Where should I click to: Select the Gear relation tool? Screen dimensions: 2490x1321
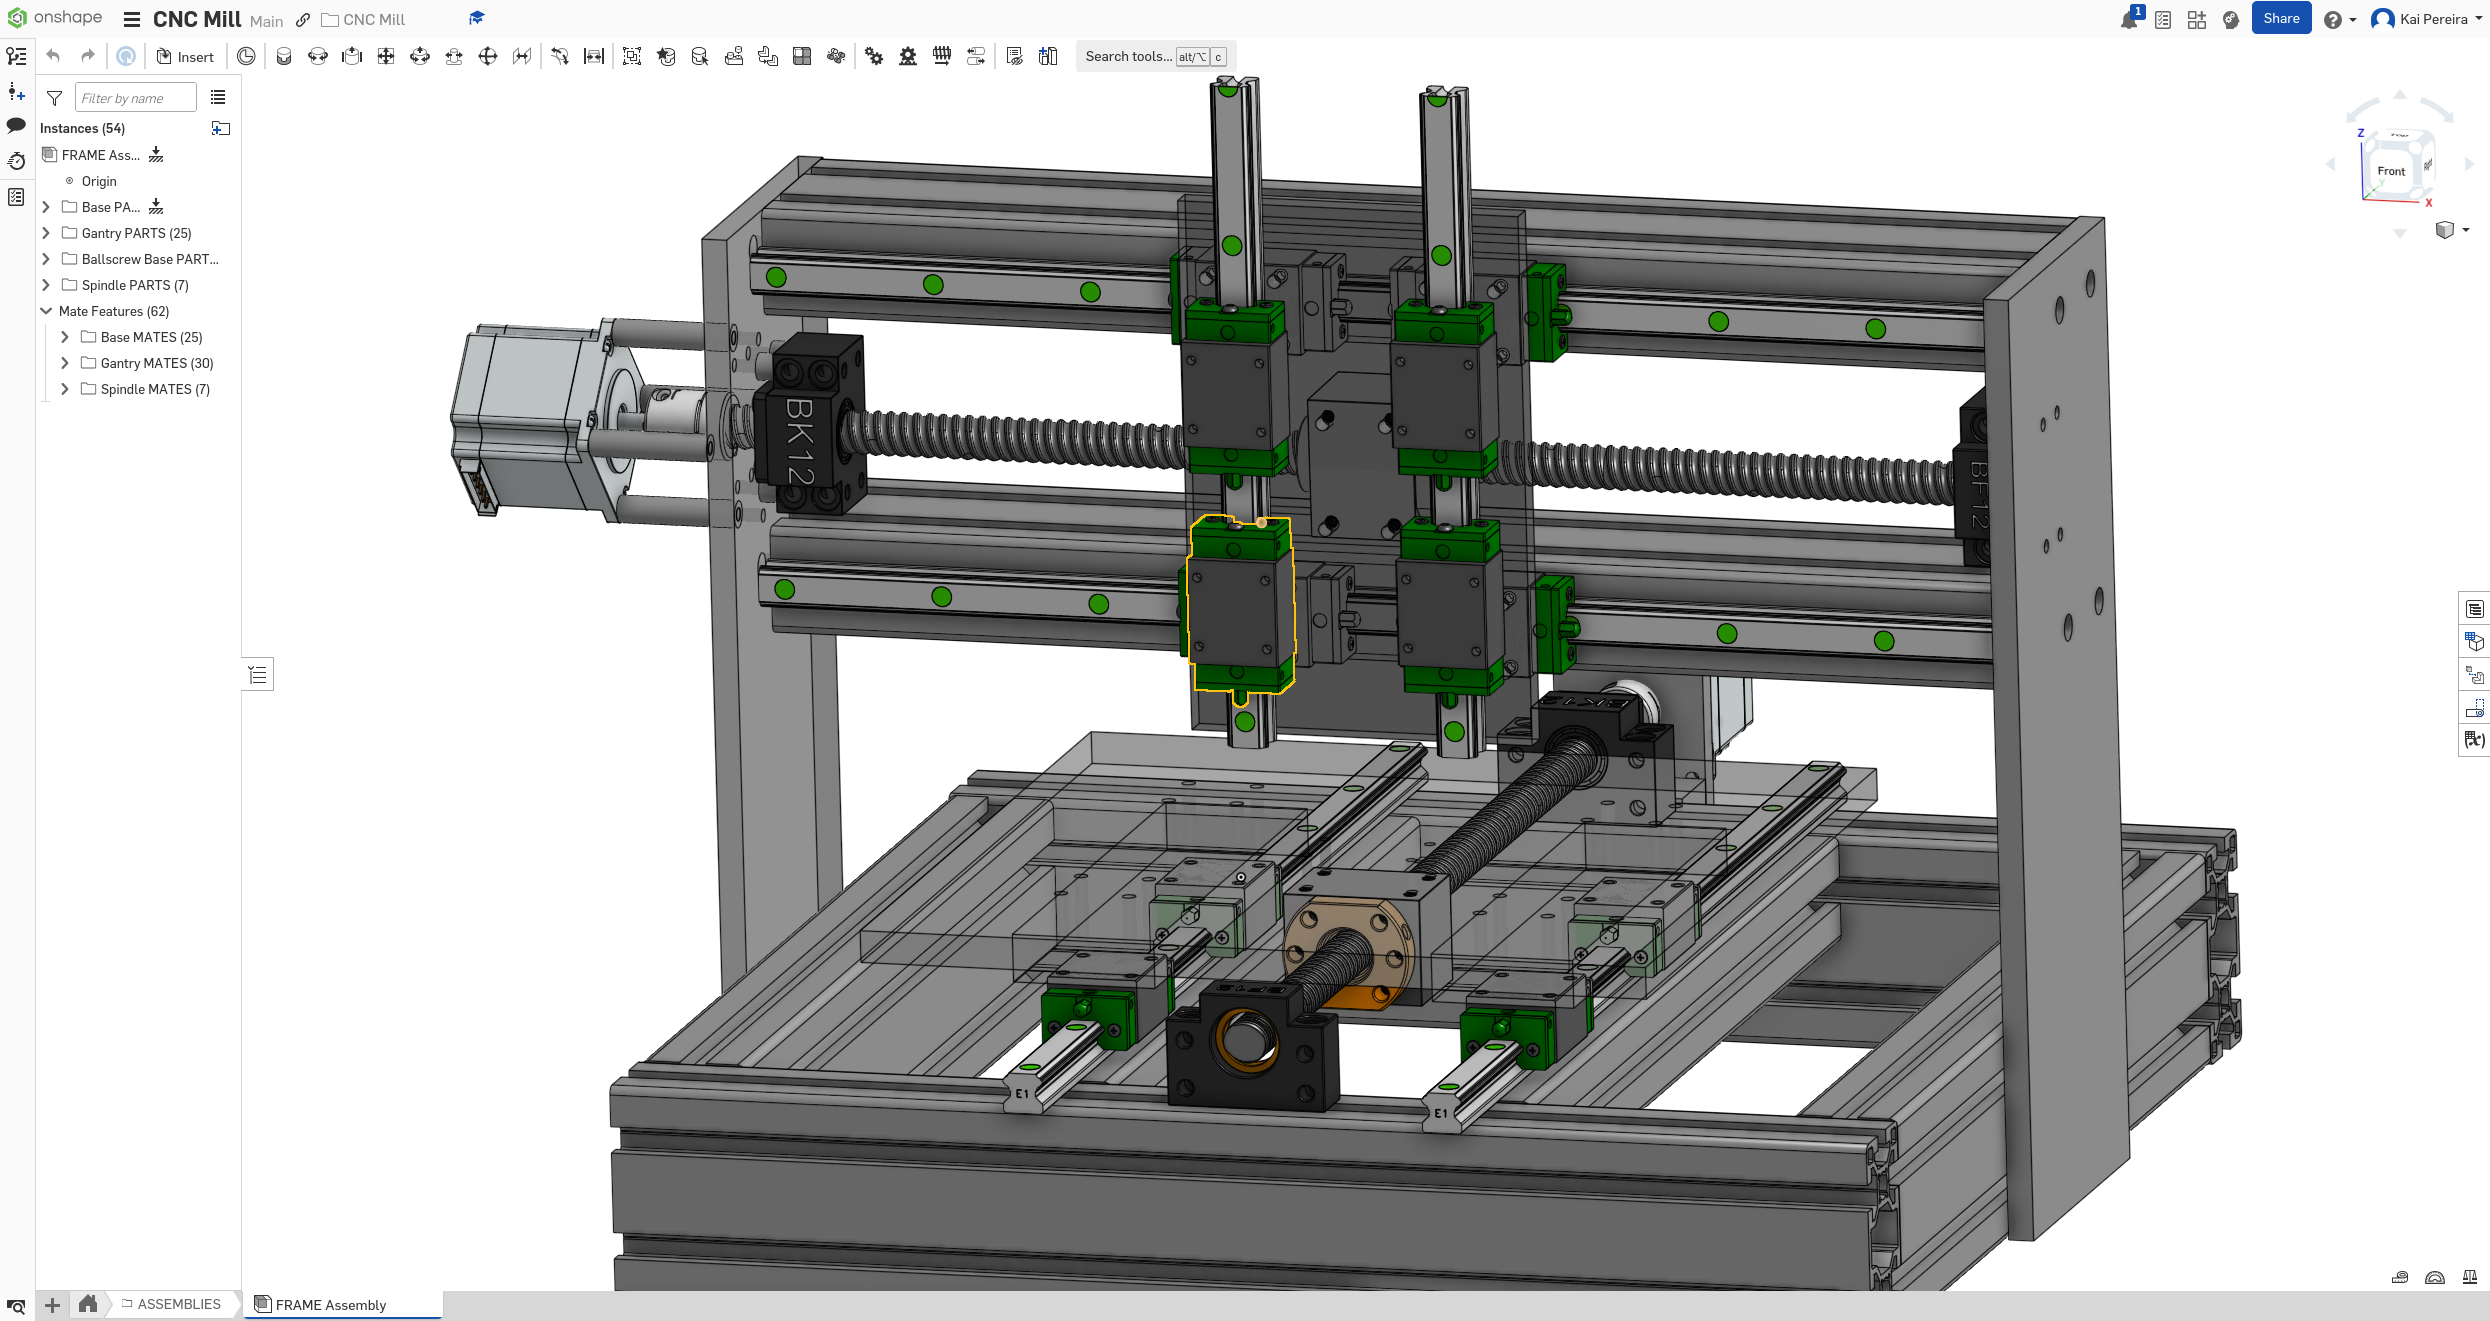874,57
